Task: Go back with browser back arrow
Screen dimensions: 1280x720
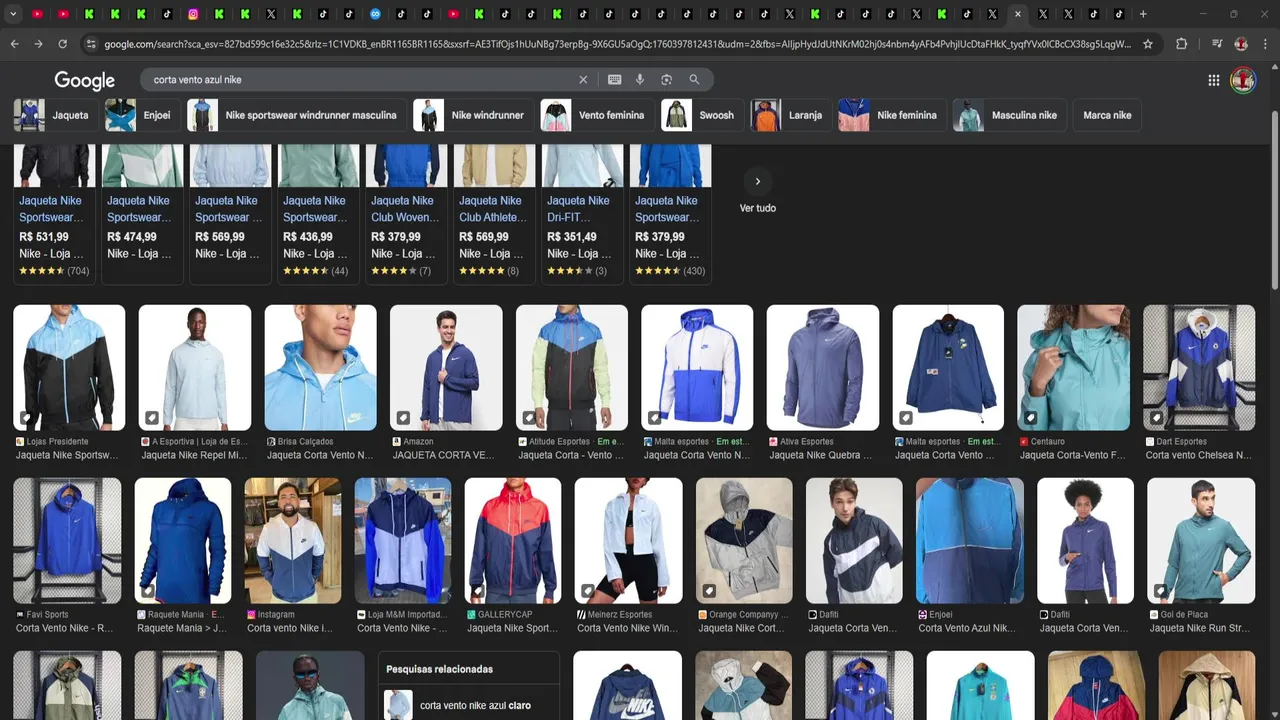Action: (x=14, y=44)
